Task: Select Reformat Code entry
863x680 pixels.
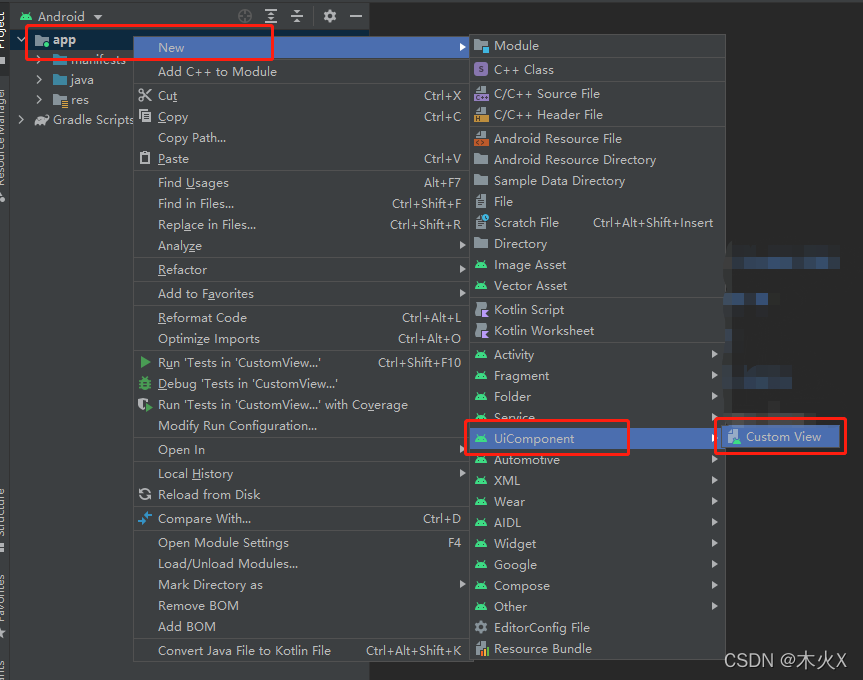Action: coord(301,317)
